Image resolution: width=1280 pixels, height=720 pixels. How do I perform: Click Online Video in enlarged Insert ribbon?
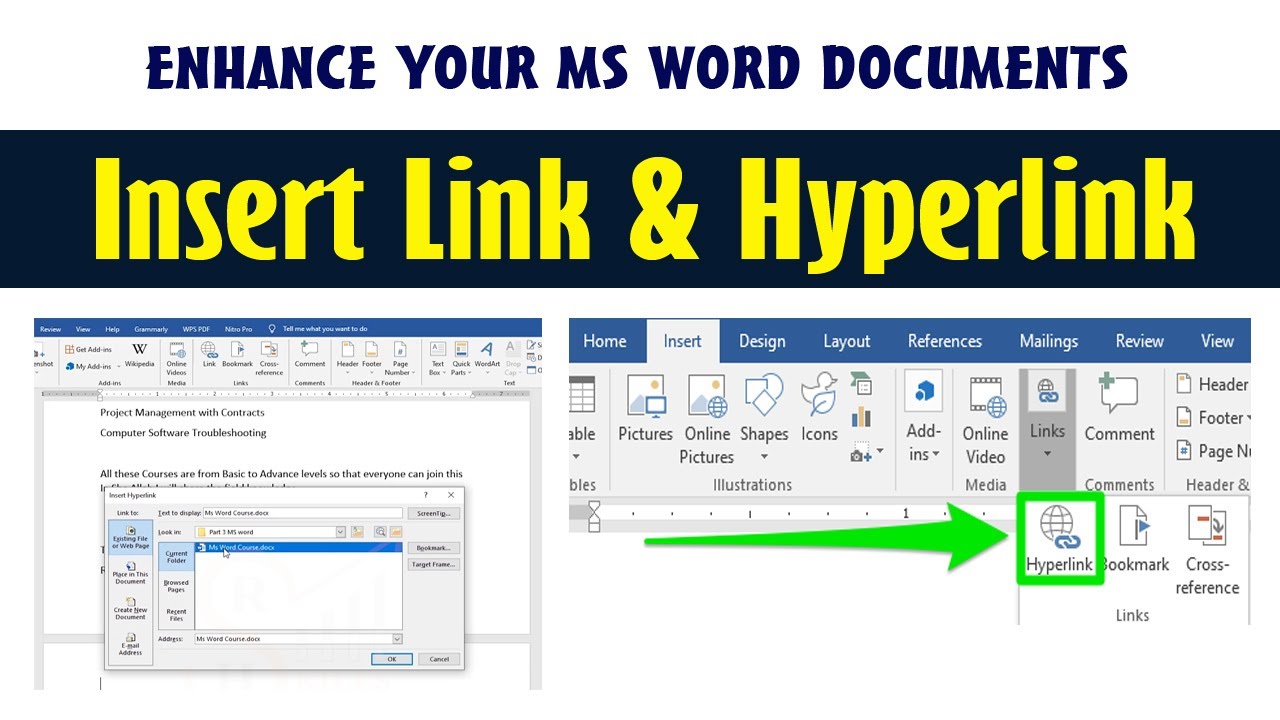985,419
